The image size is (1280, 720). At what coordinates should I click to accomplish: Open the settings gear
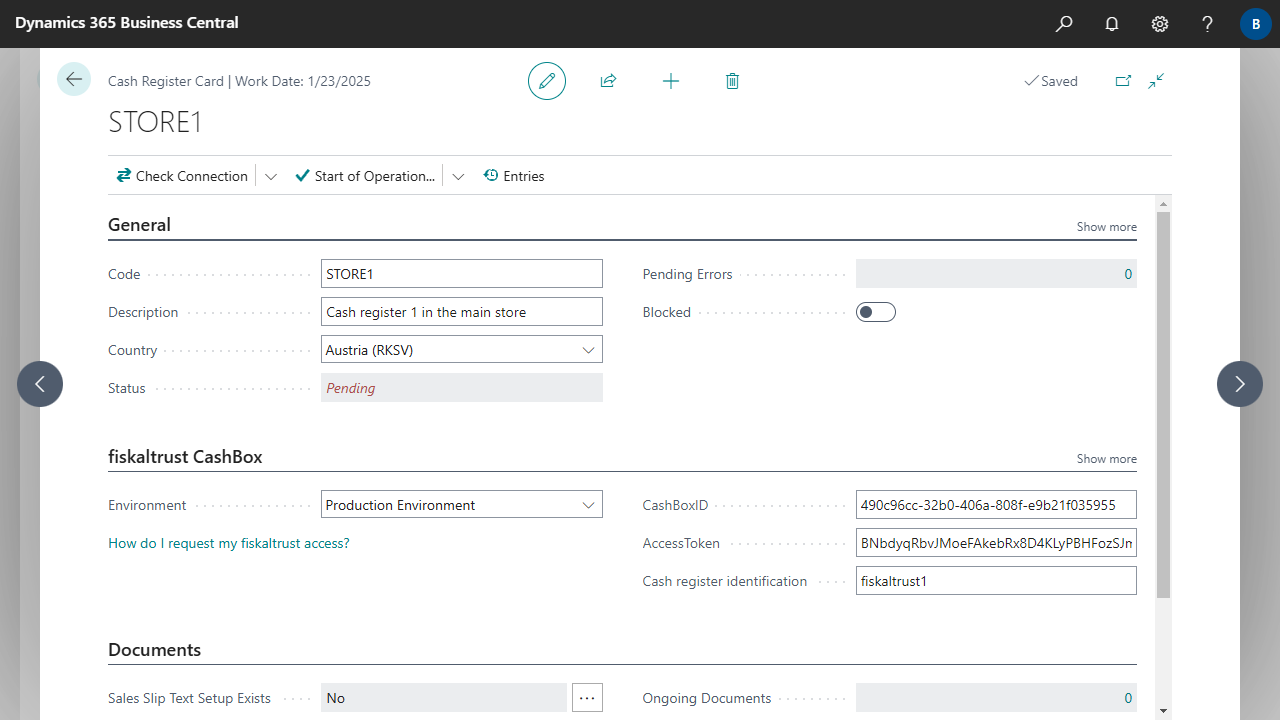pos(1160,23)
